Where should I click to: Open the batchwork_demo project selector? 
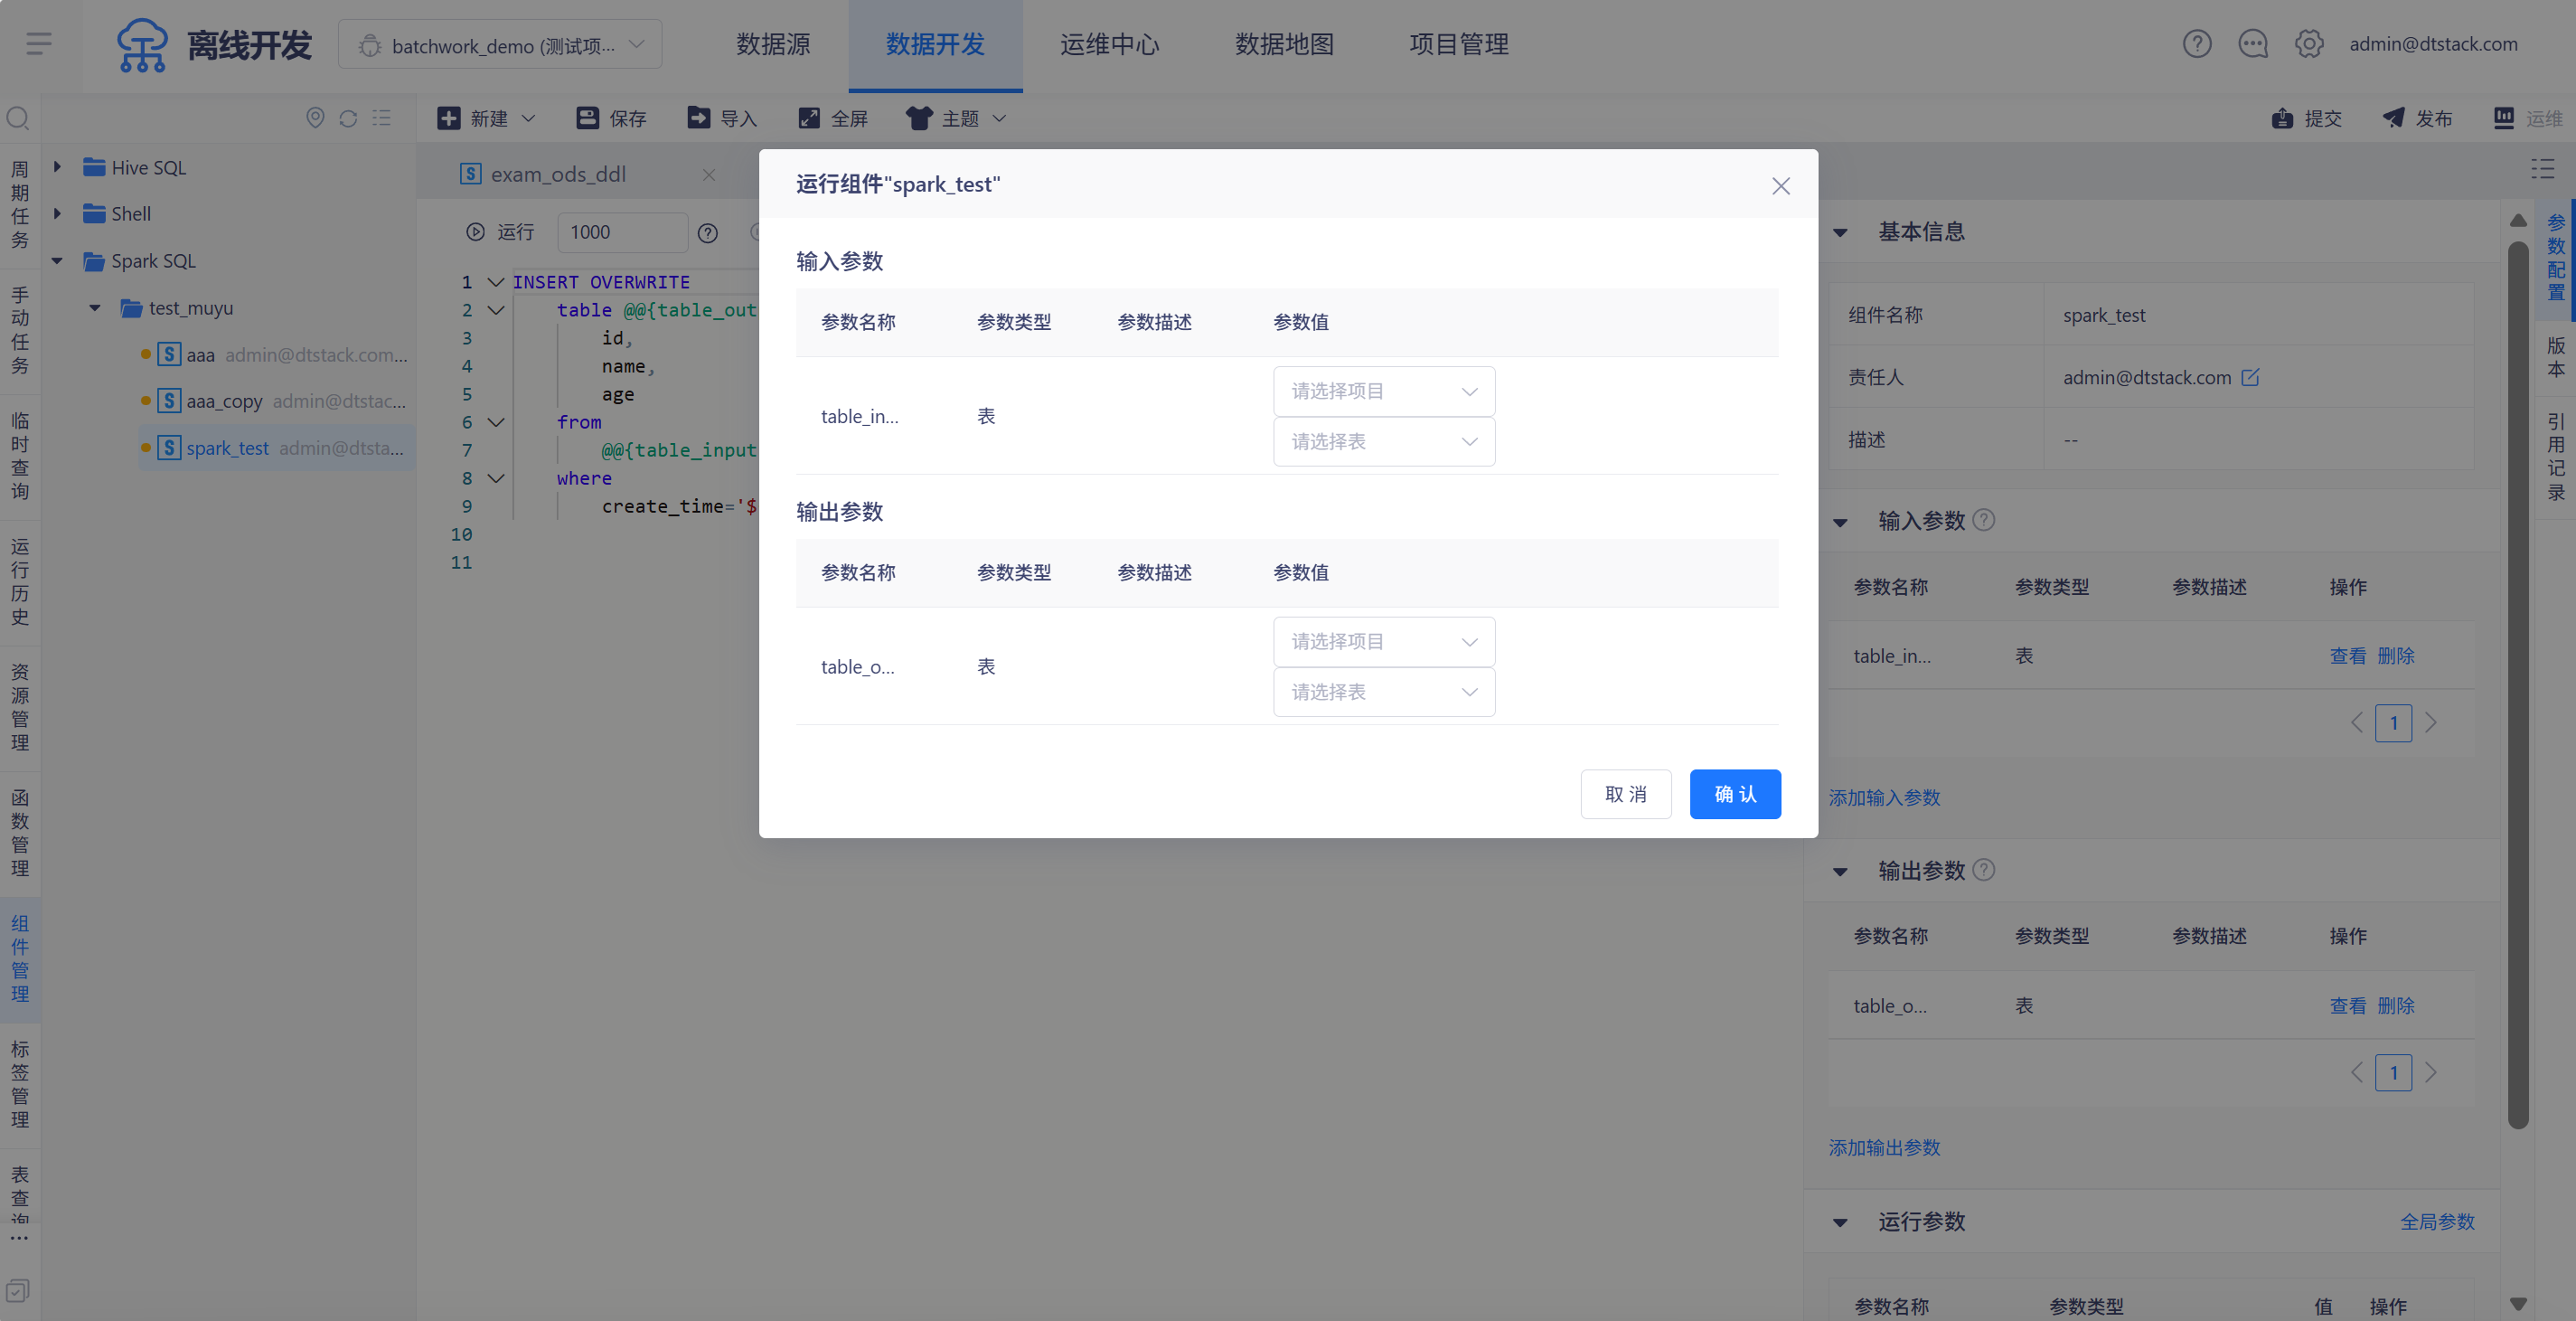(x=500, y=45)
